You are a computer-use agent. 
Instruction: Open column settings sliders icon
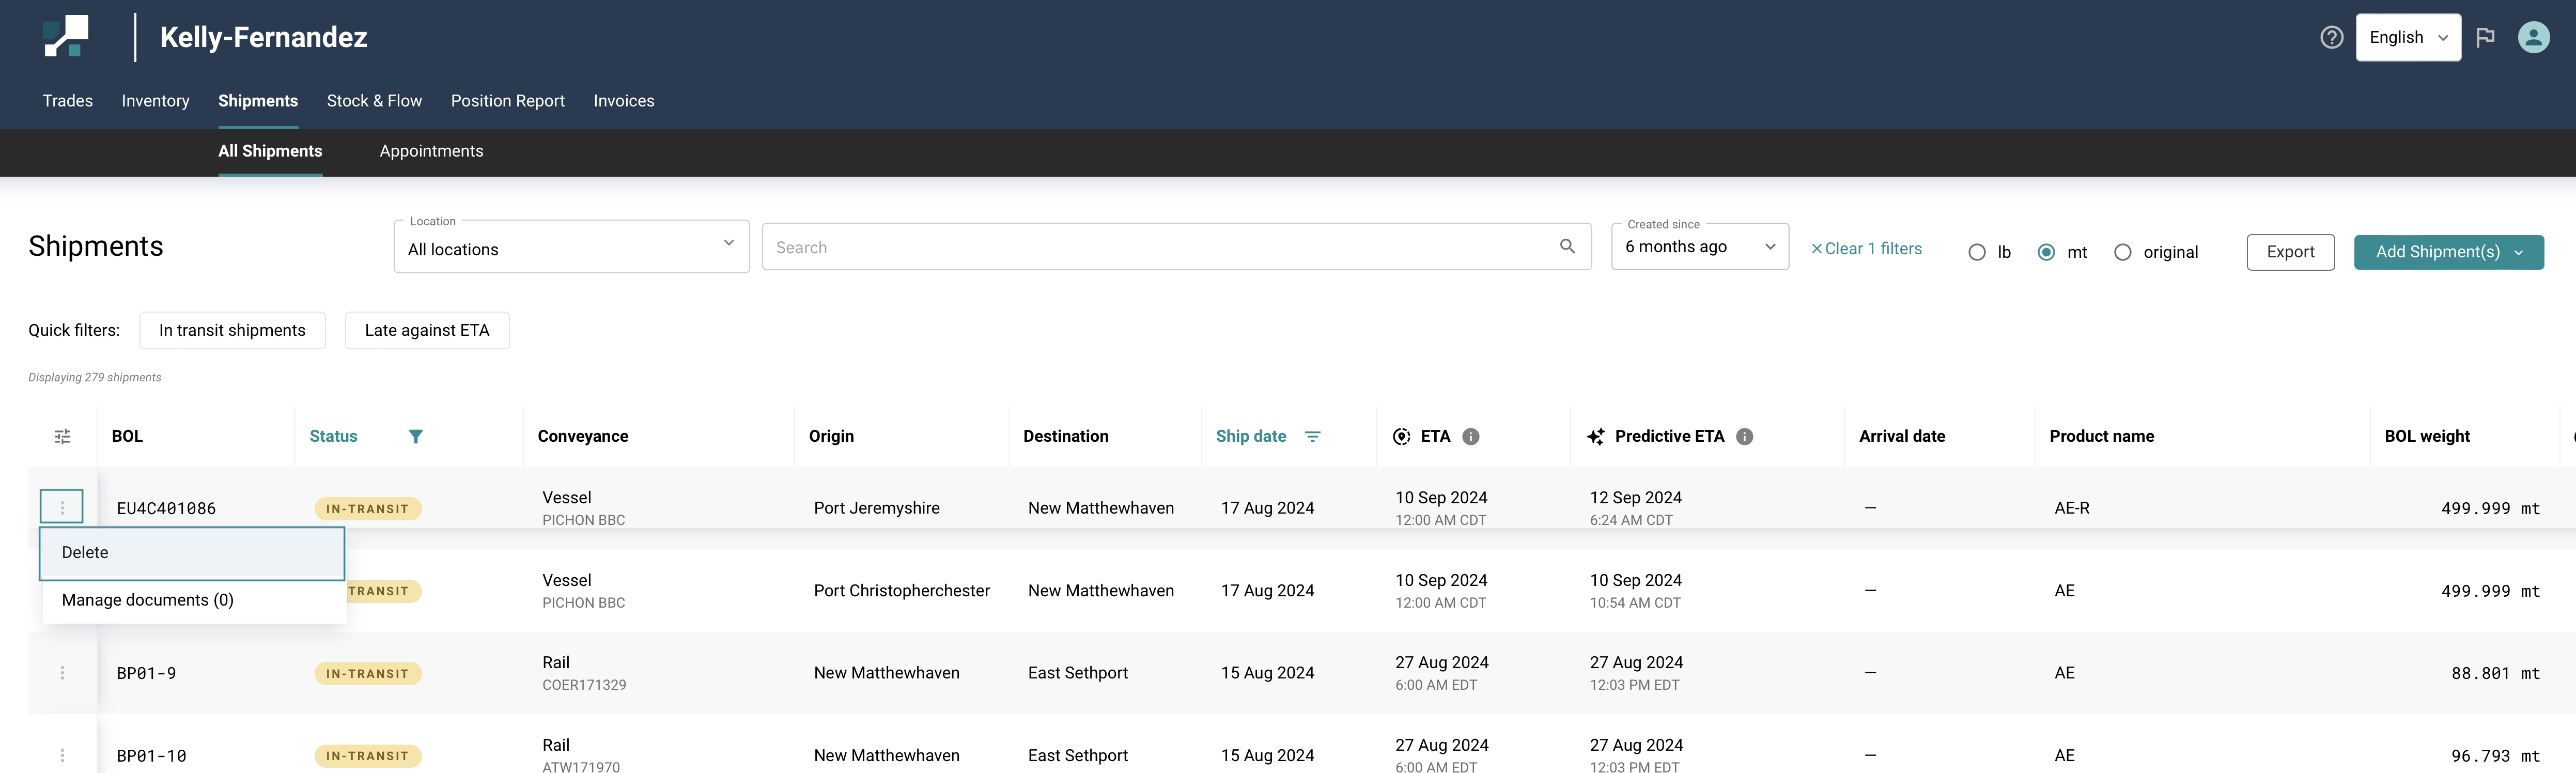(x=62, y=437)
